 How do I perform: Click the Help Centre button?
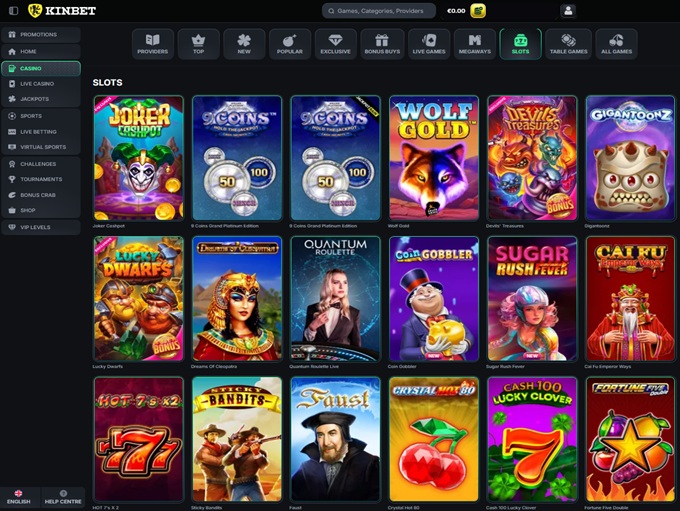(63, 497)
